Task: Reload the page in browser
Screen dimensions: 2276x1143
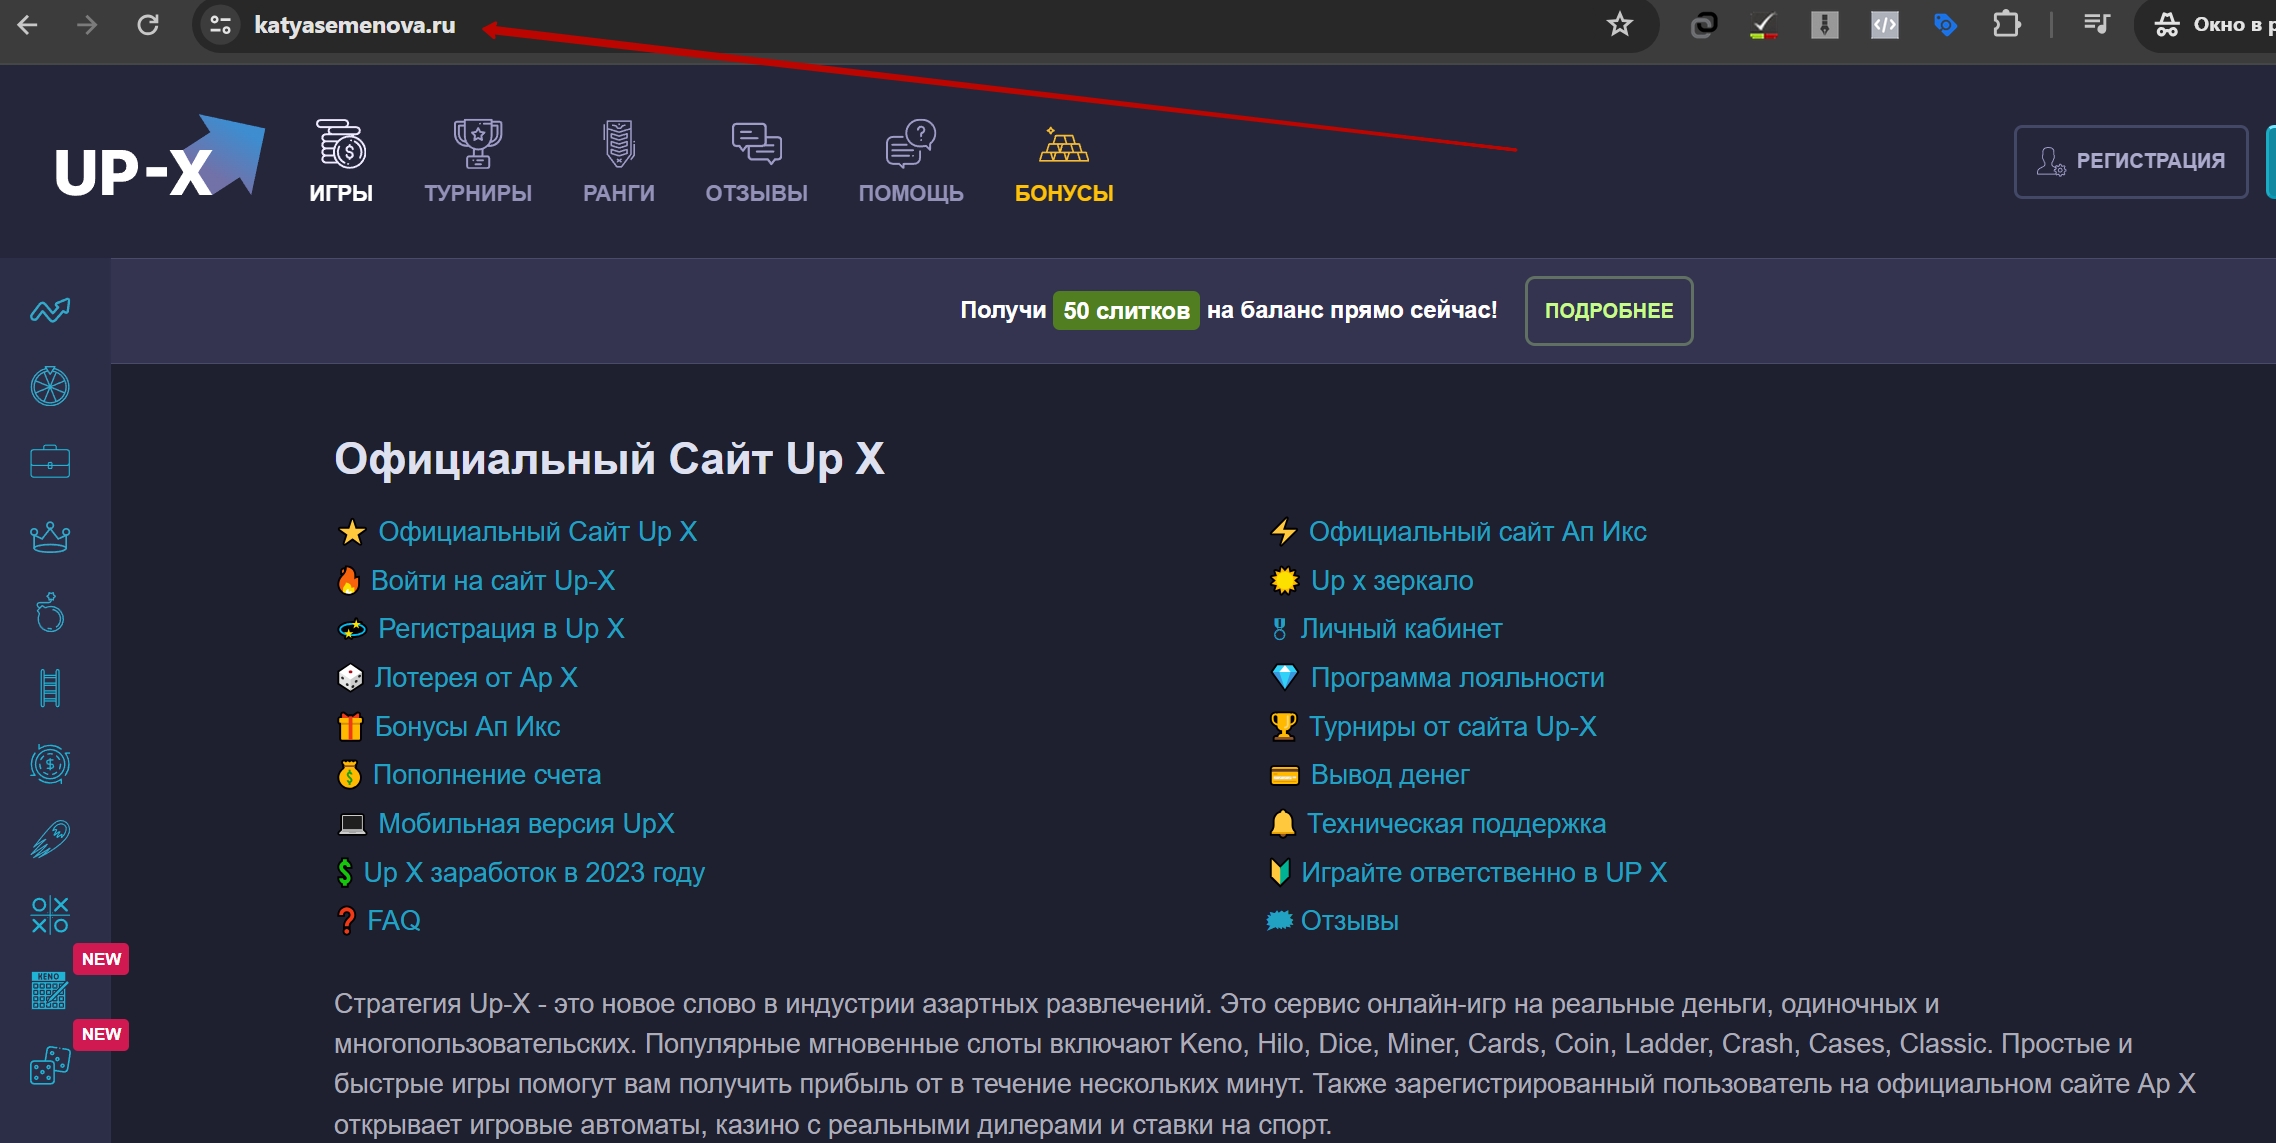Action: pos(148,25)
